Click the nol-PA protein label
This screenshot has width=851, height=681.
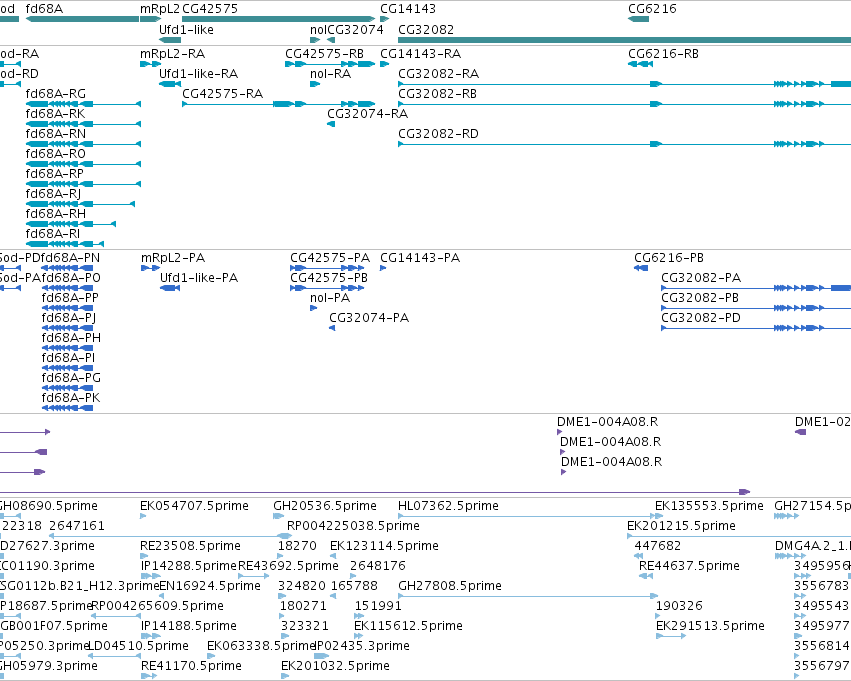330,298
